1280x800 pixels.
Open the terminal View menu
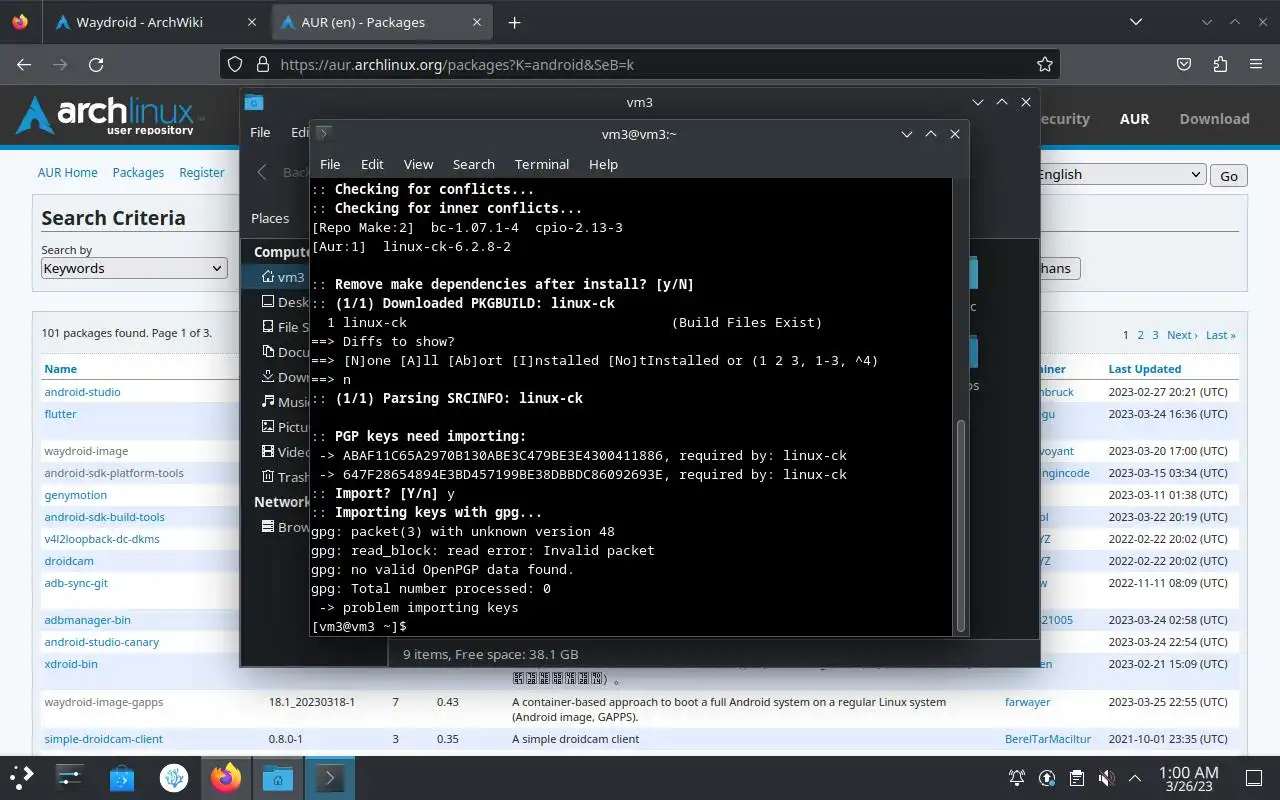coord(418,164)
